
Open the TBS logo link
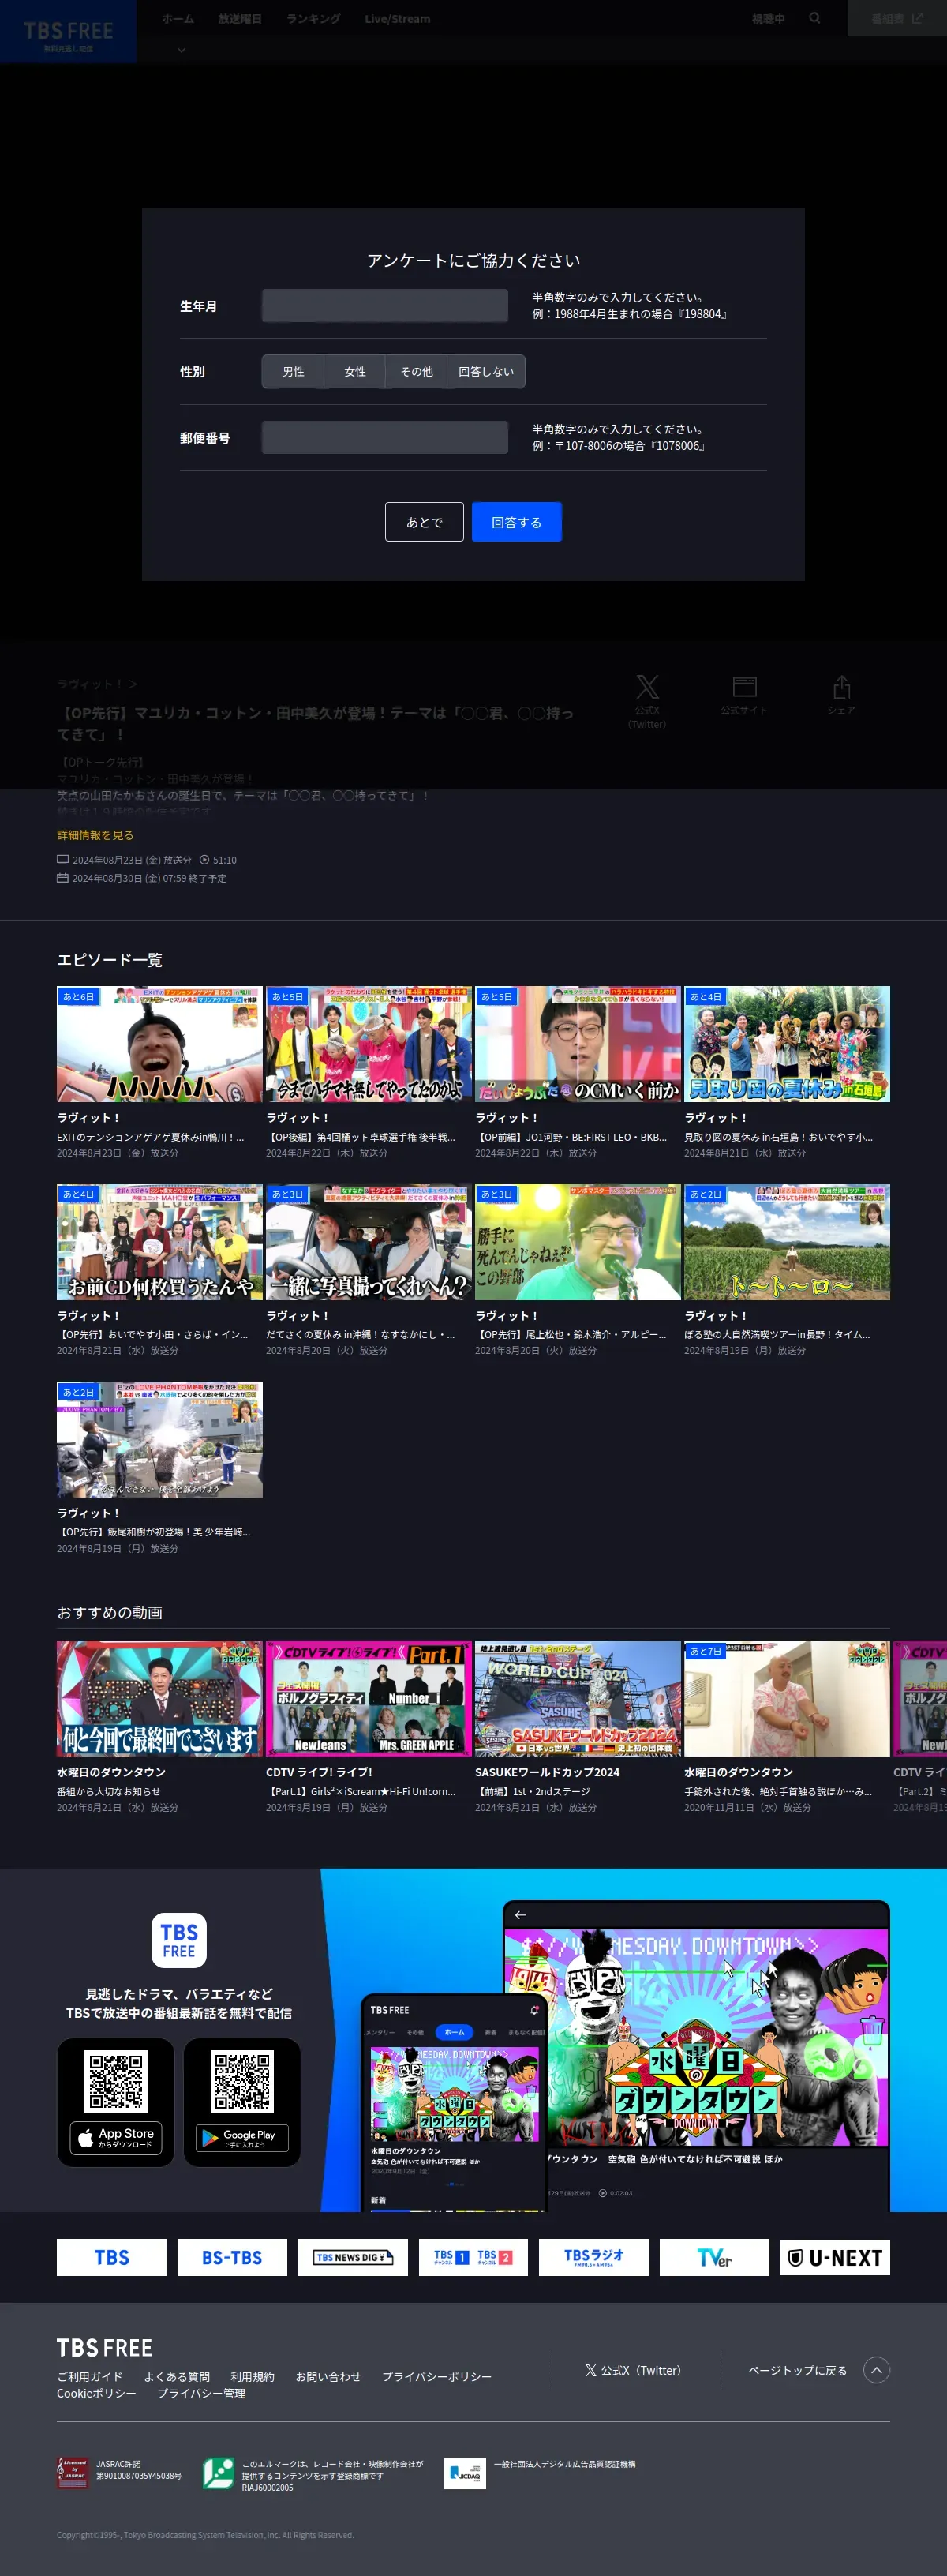click(x=111, y=2257)
